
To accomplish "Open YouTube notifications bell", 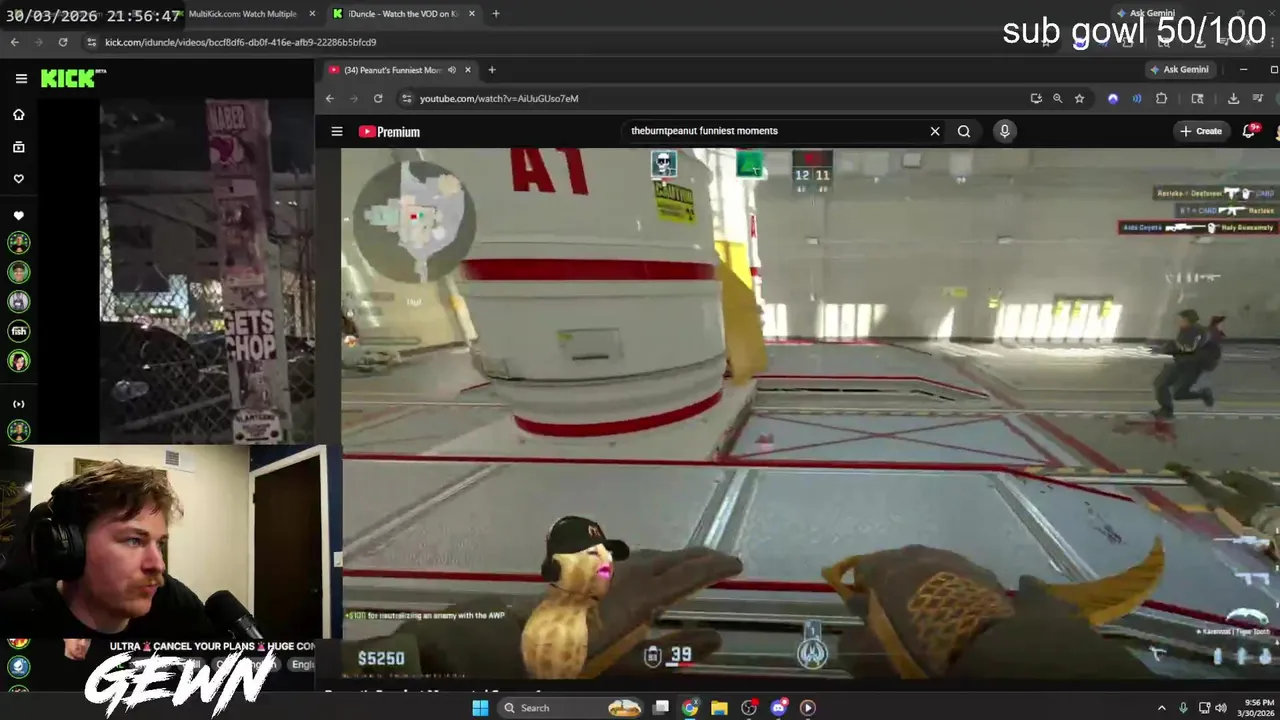I will click(x=1249, y=131).
